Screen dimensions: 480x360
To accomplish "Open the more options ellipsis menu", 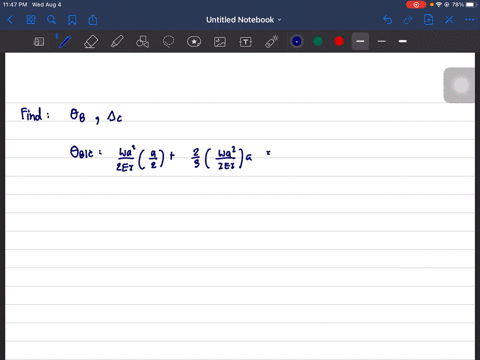I will [x=470, y=20].
